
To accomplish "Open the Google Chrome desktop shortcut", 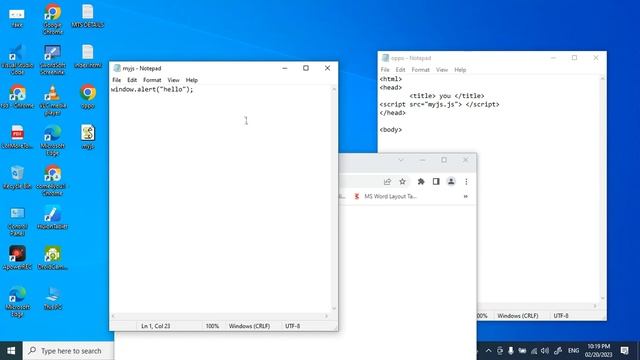I will [x=53, y=19].
